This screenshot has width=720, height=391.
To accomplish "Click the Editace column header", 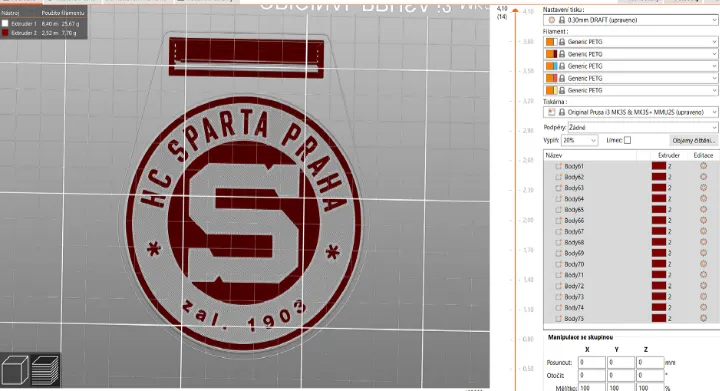I will point(703,156).
